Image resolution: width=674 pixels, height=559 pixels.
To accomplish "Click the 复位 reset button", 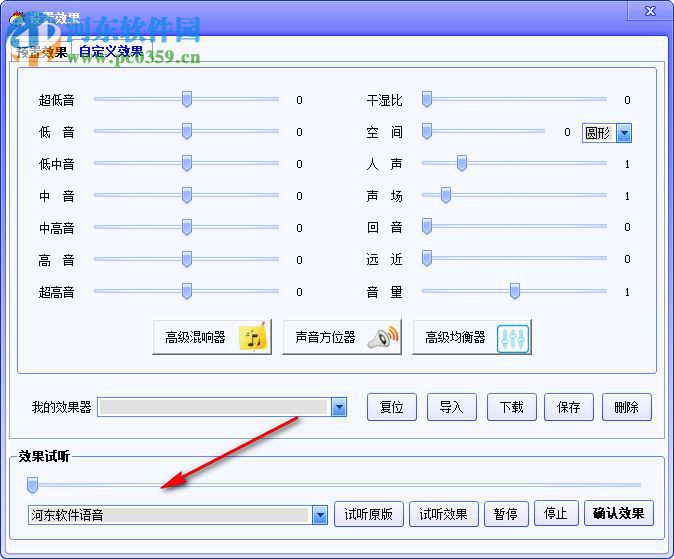I will pos(392,407).
